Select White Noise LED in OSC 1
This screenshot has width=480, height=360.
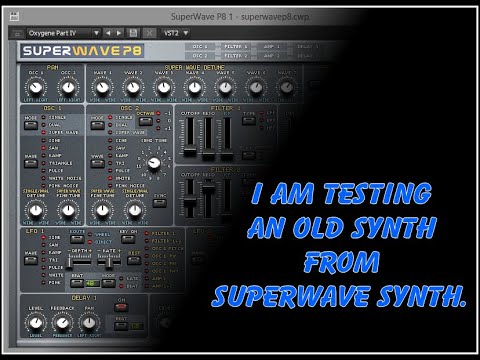43,178
